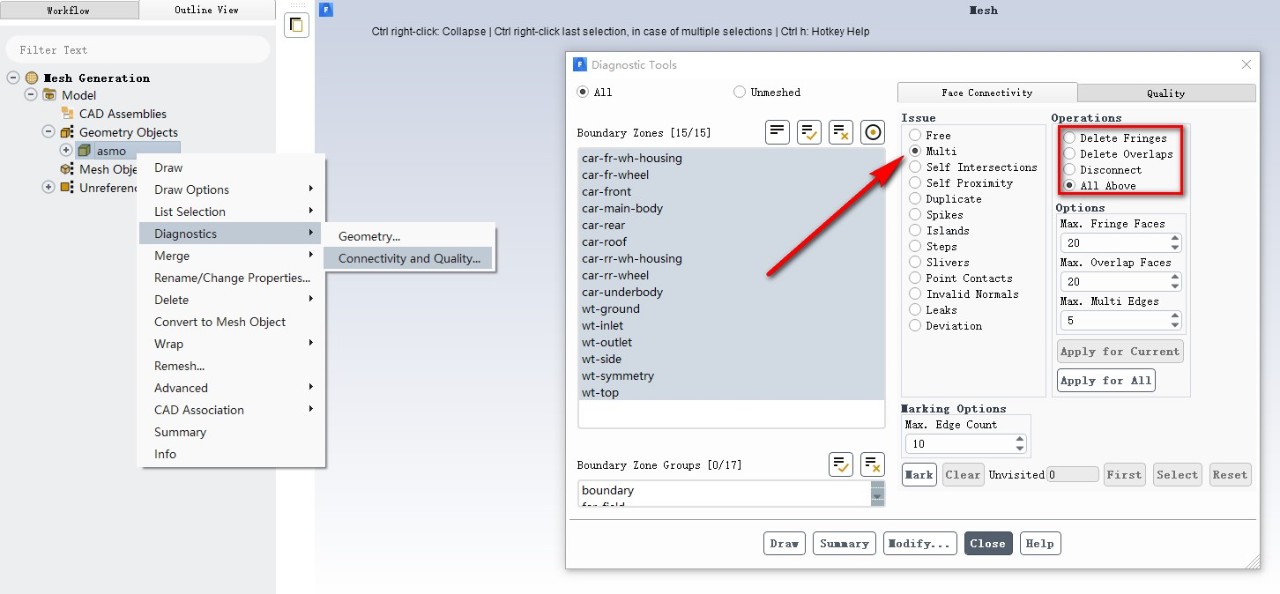Choose Self Intersections issue option
This screenshot has width=1280, height=594.
point(915,167)
